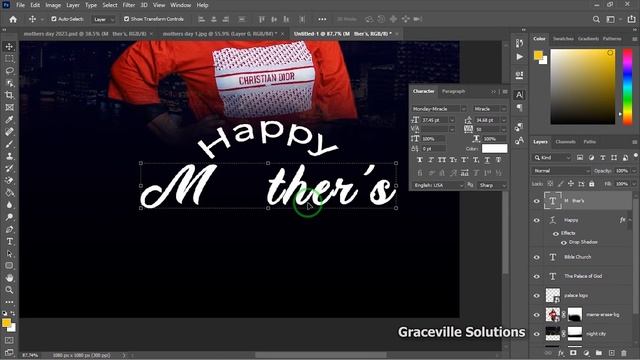Hide the Happy text layer
Image resolution: width=640 pixels, height=360 pixels.
(x=536, y=220)
